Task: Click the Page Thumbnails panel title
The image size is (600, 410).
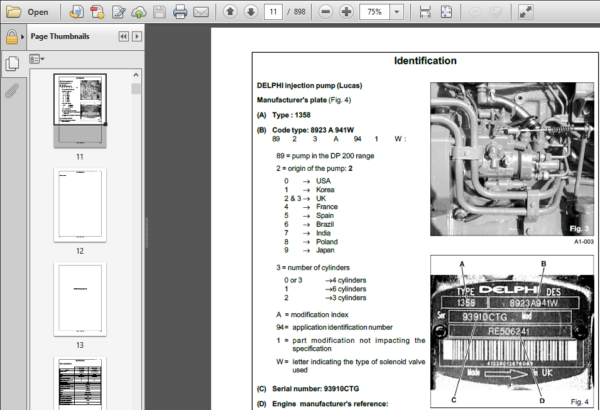Action: click(60, 36)
